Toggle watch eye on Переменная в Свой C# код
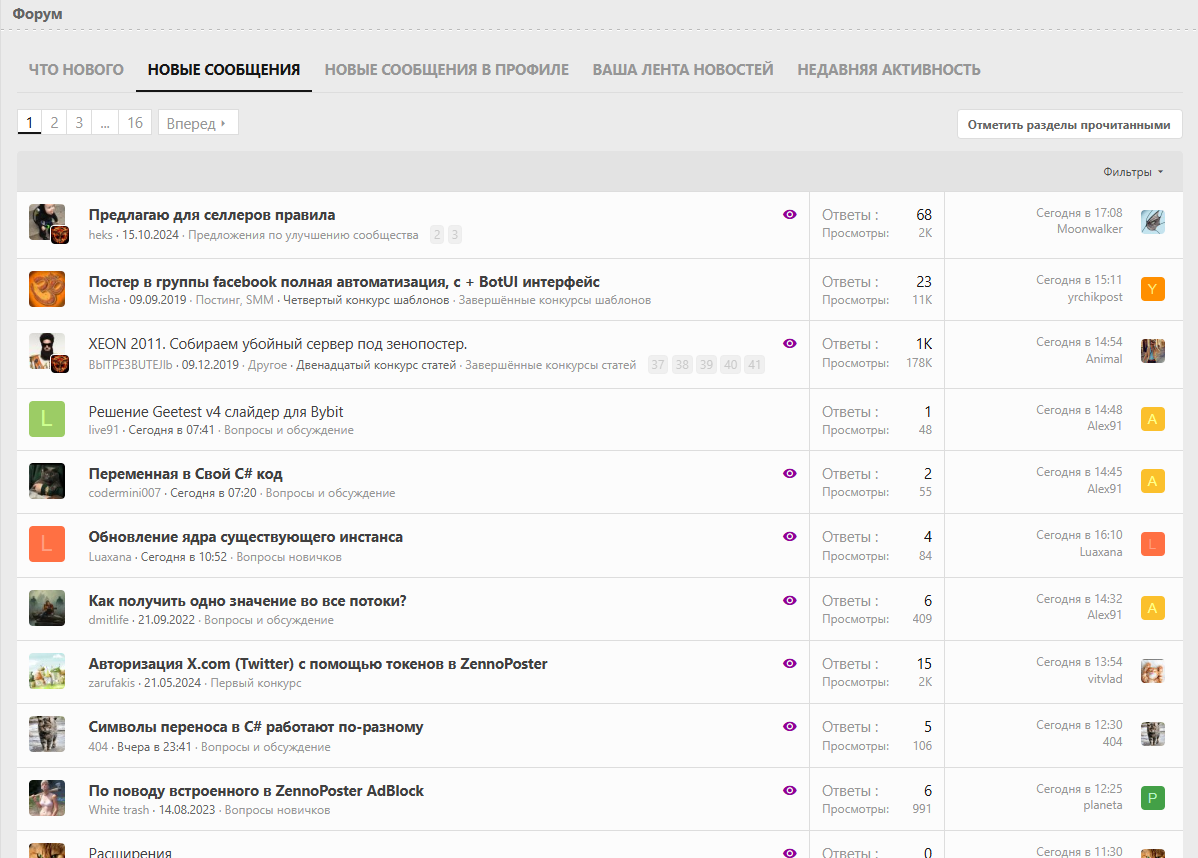The height and width of the screenshot is (858, 1198). coord(790,473)
